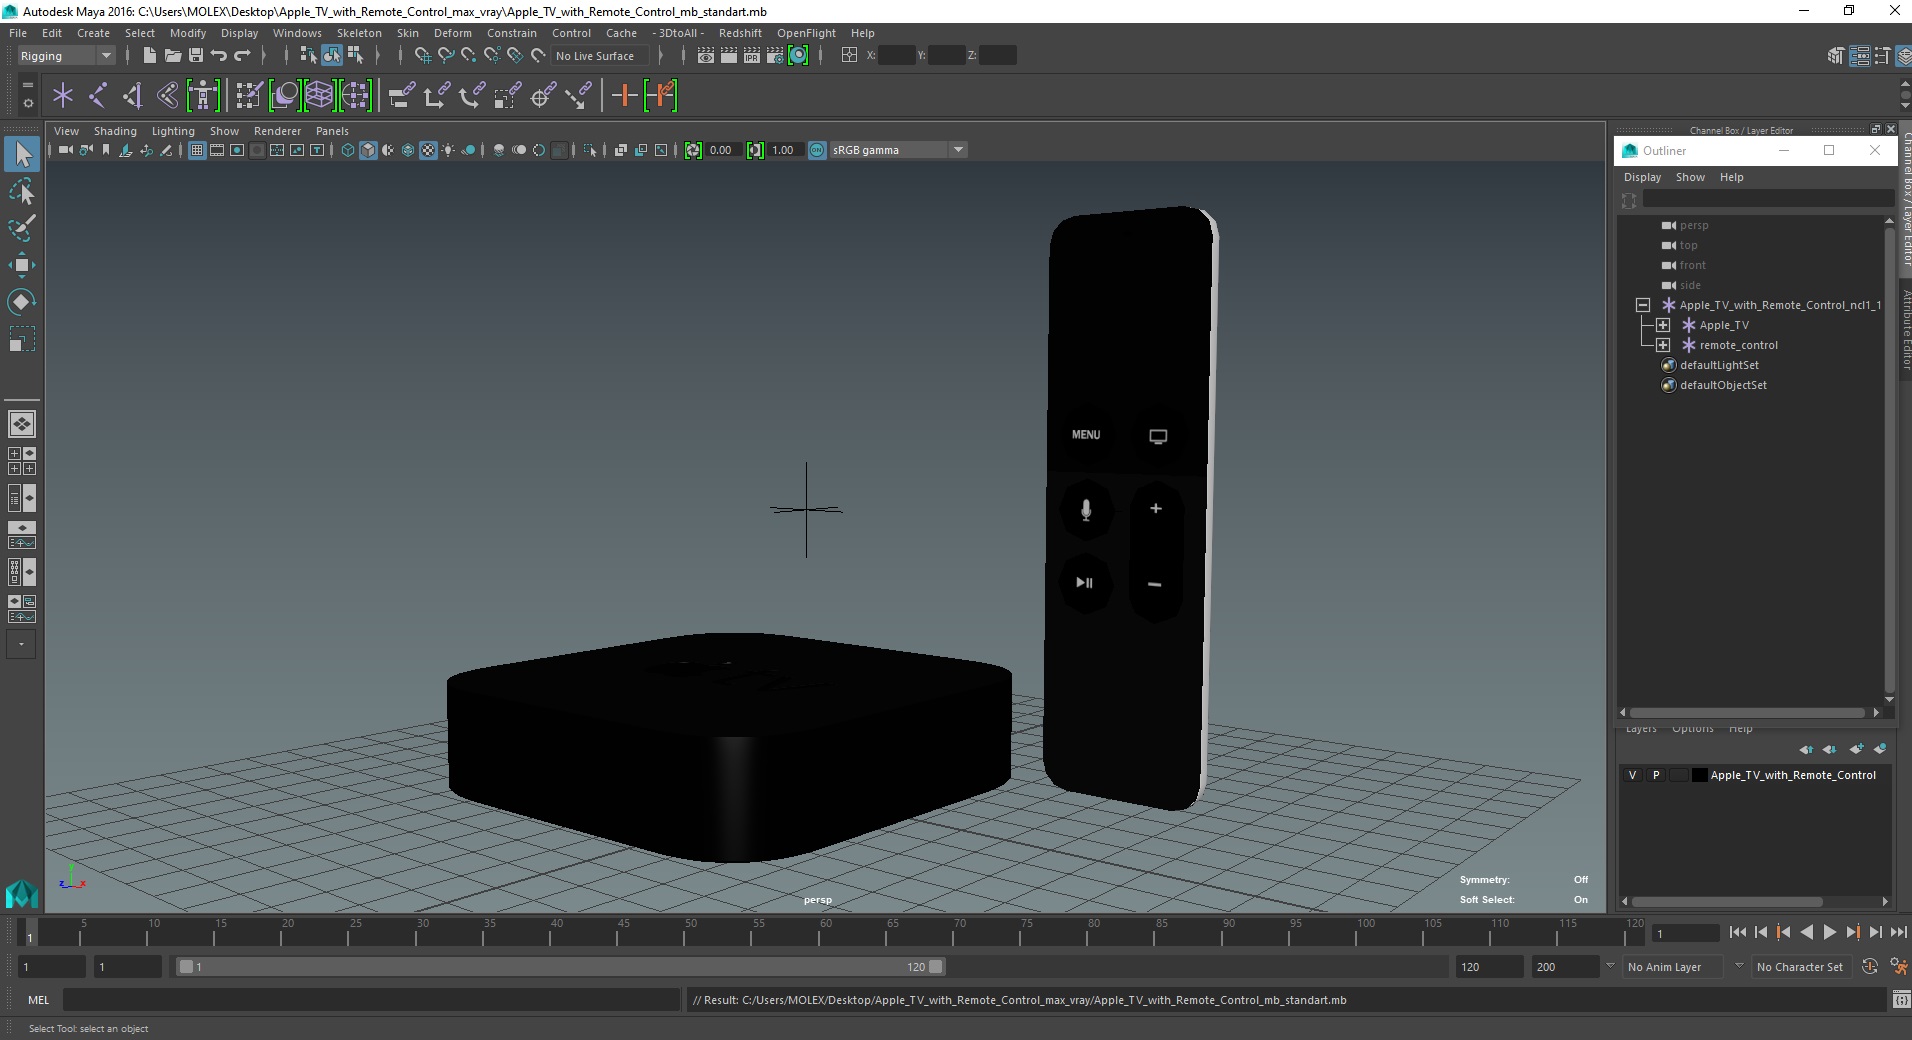The width and height of the screenshot is (1912, 1040).
Task: Click the gamma value field showing 1.00
Action: (787, 150)
